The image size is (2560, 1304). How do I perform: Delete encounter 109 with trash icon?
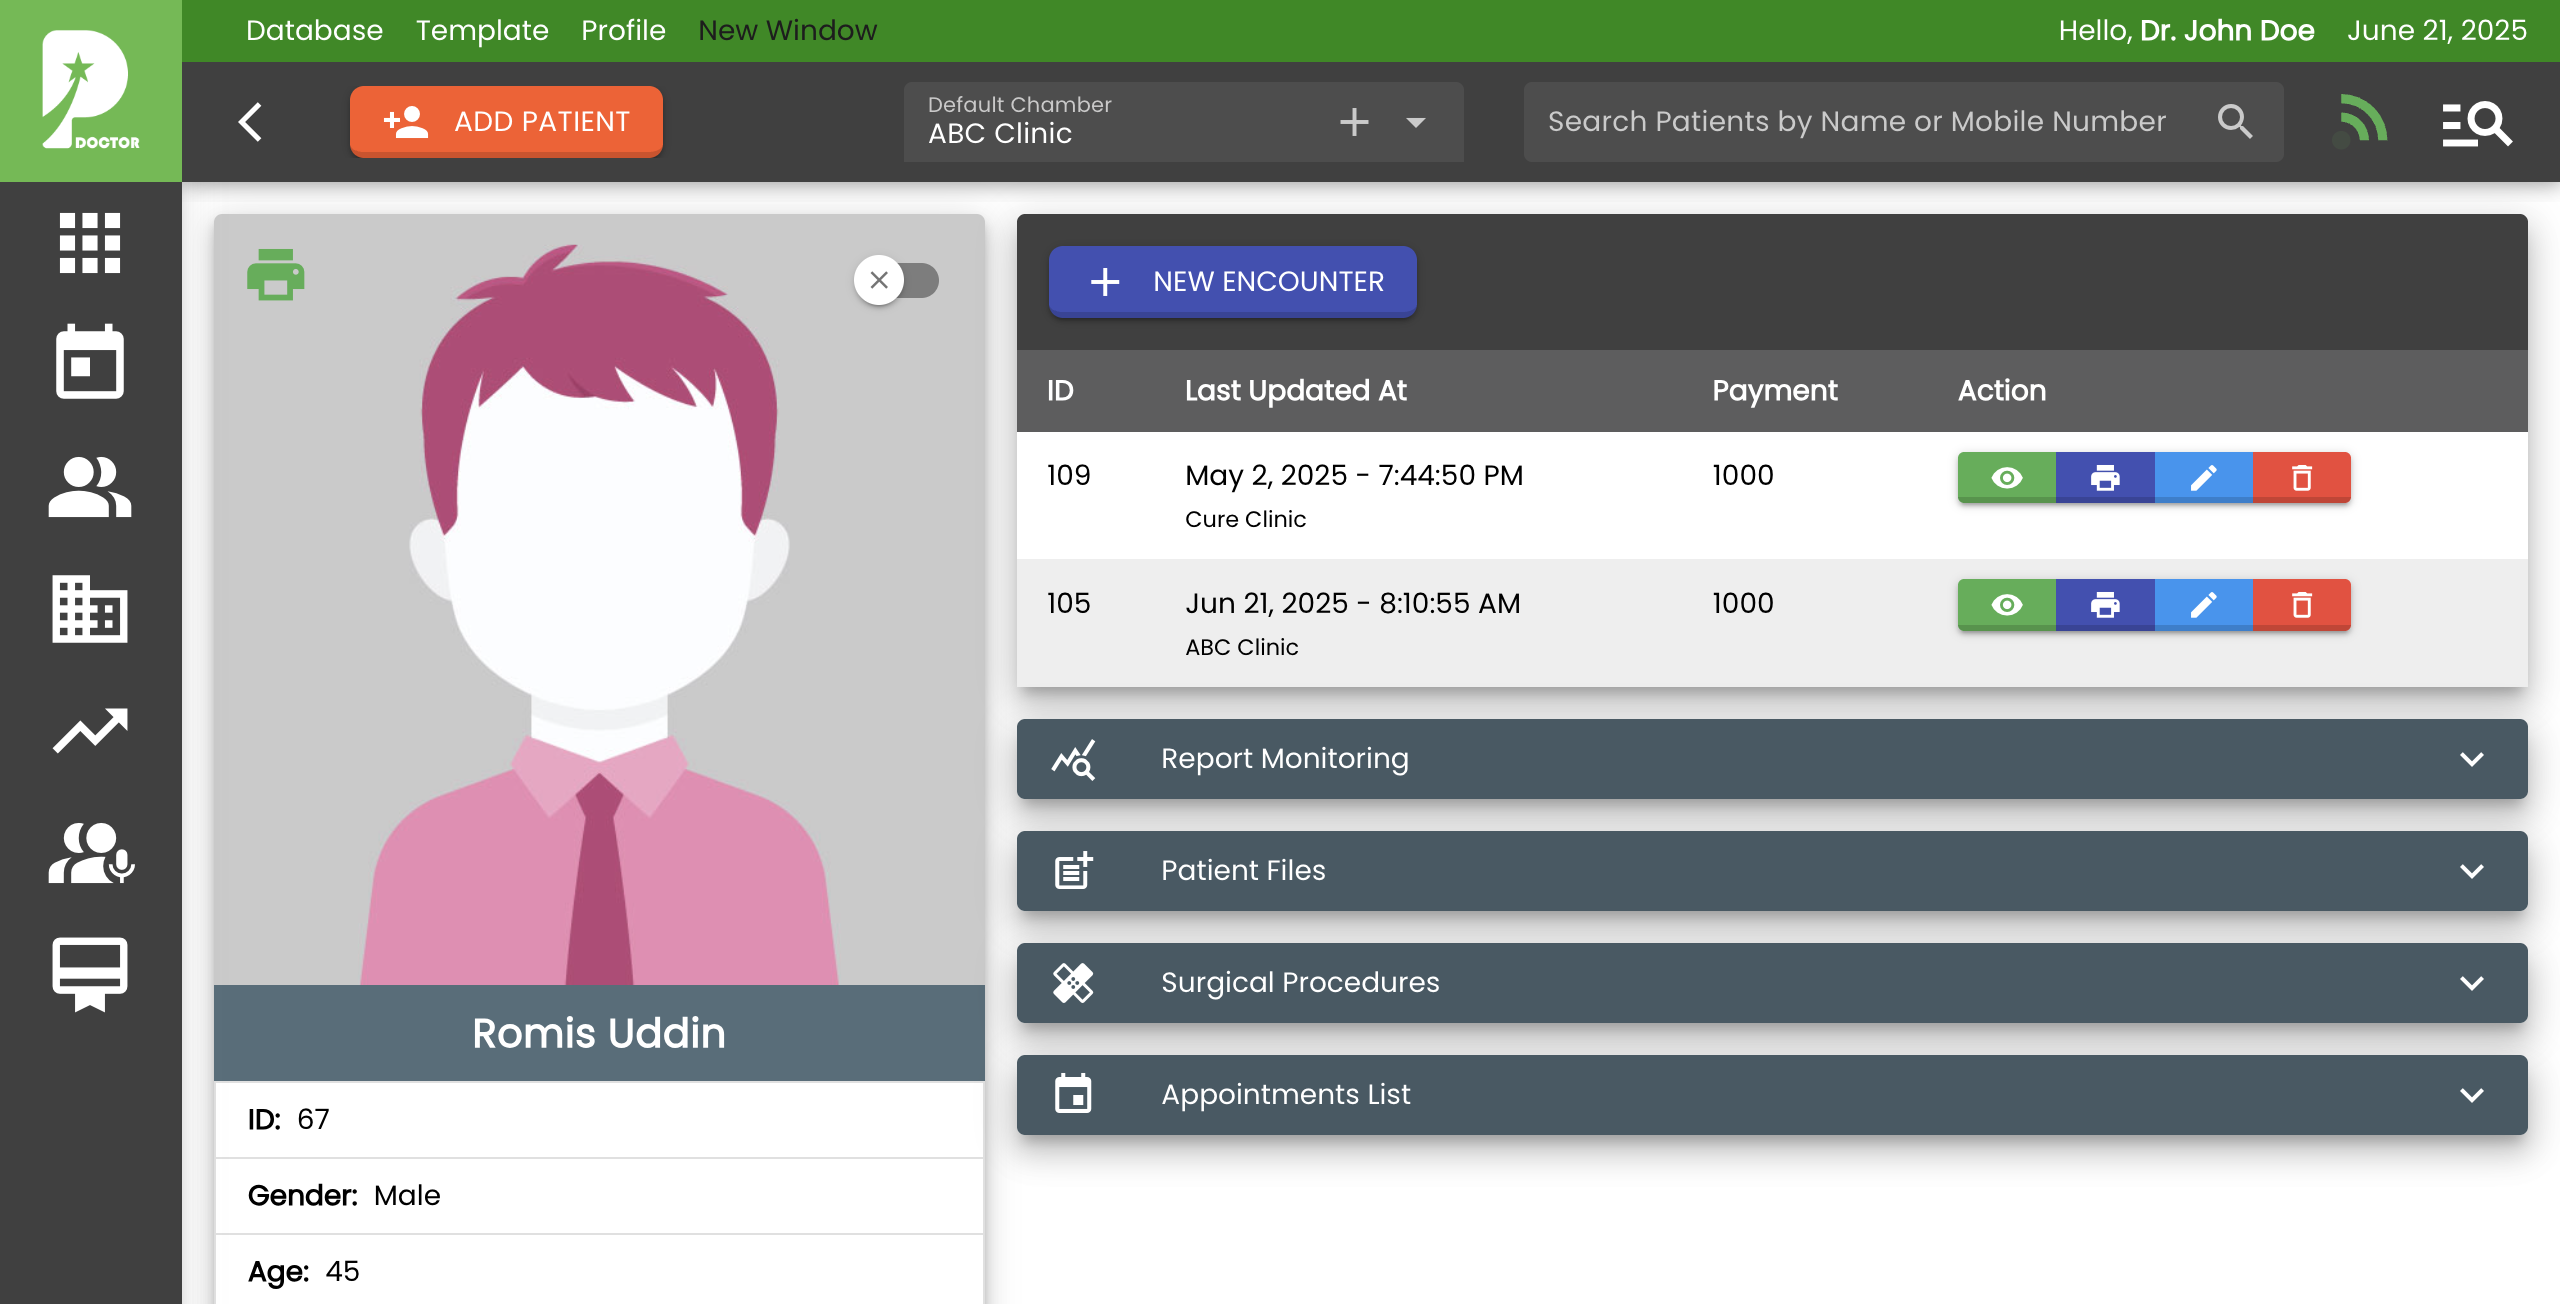pyautogui.click(x=2302, y=477)
